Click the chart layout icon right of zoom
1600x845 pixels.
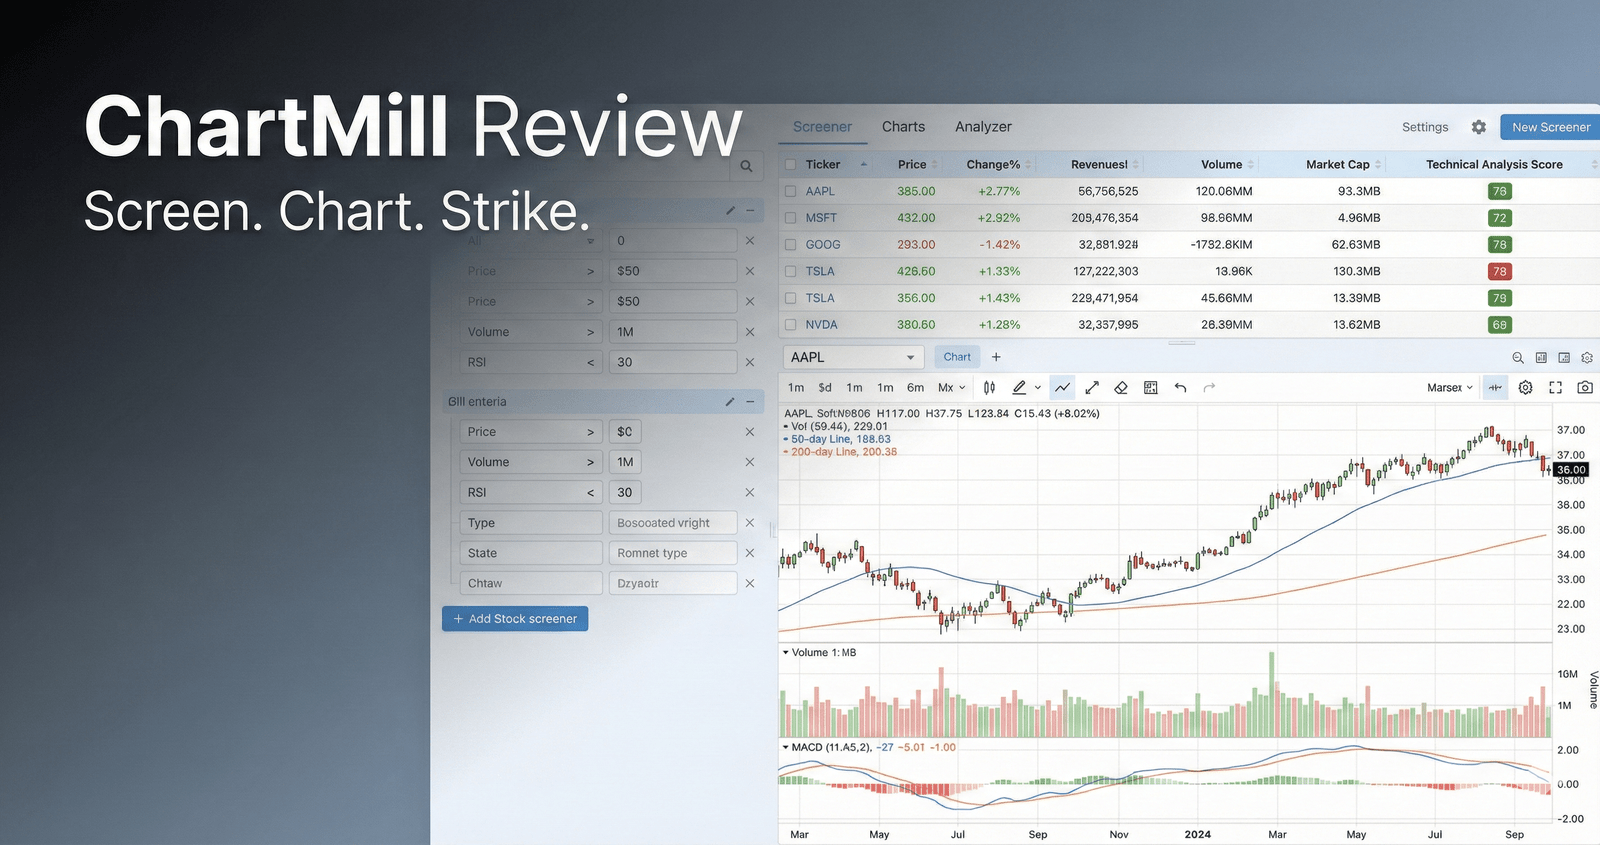1541,358
